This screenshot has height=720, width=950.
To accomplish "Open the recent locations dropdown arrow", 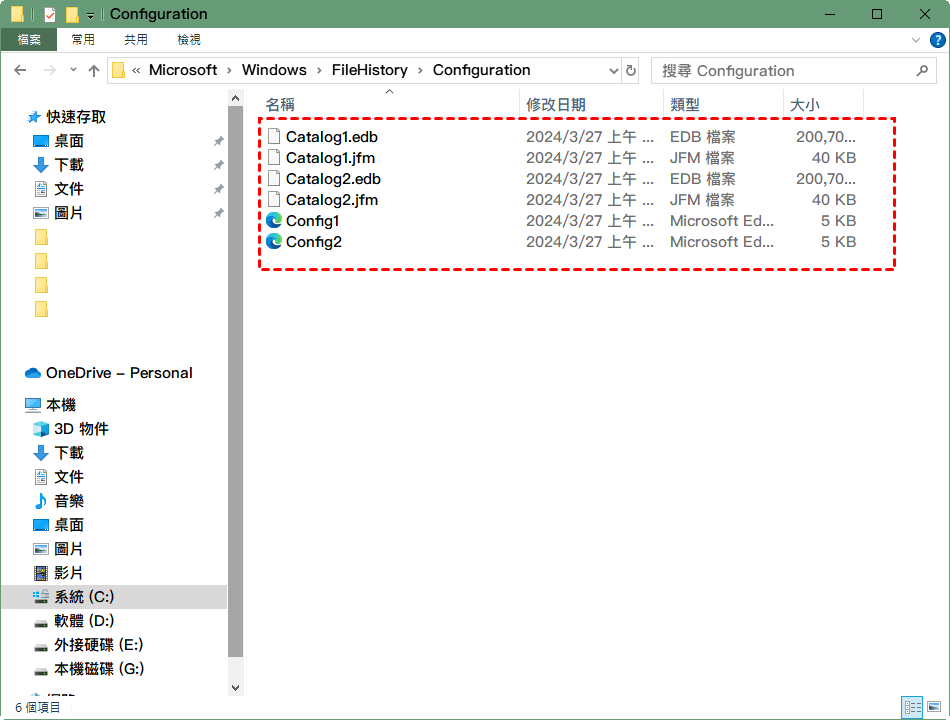I will pos(73,70).
